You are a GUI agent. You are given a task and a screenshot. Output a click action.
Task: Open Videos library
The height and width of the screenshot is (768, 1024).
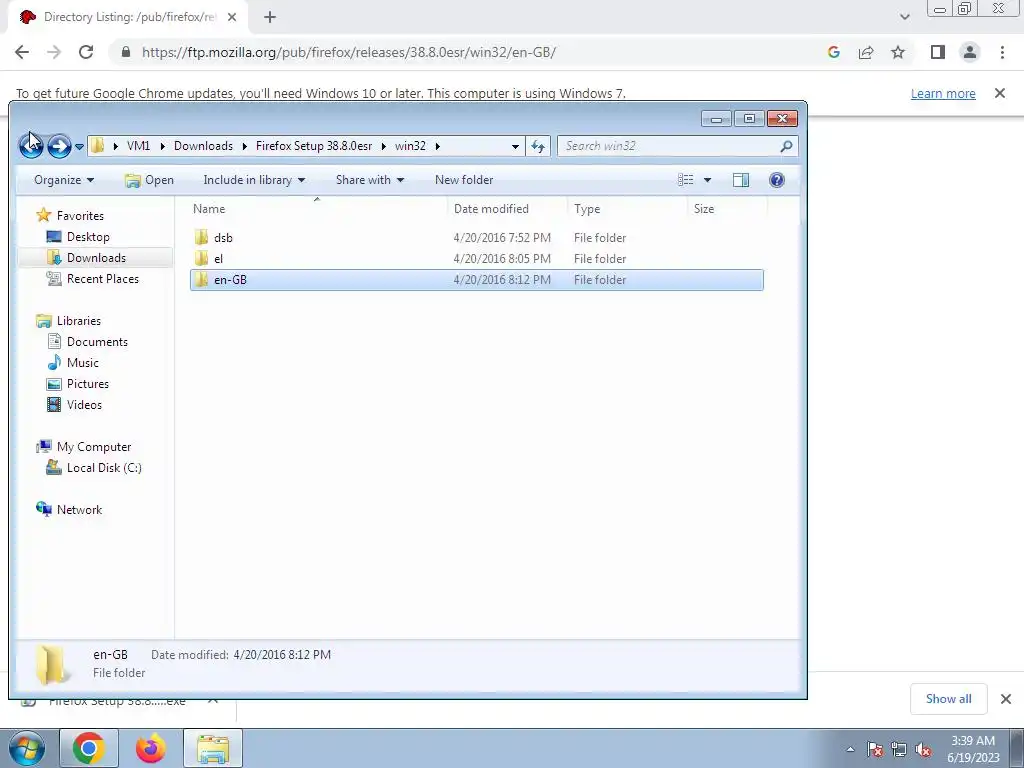(84, 404)
